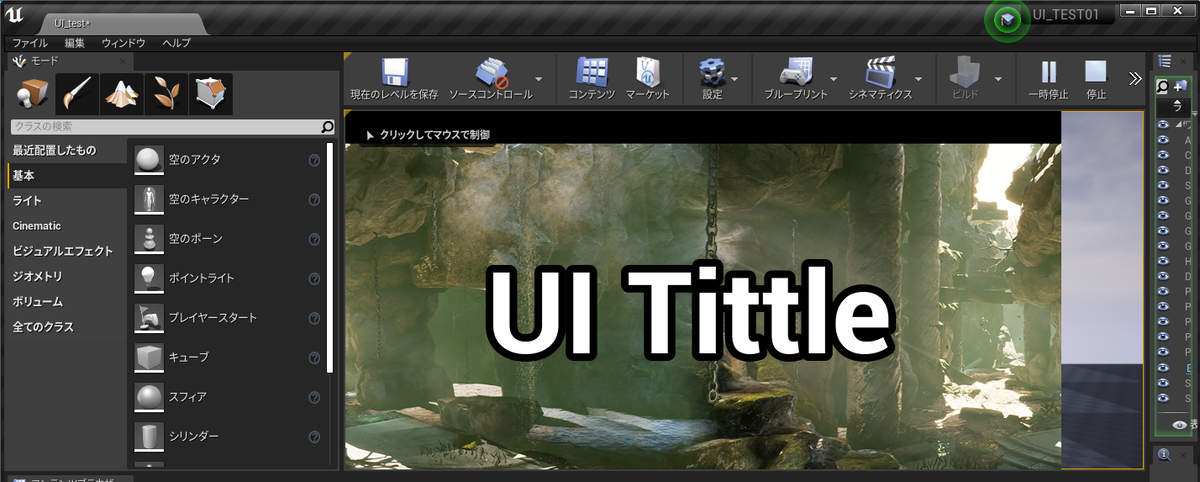Click the Cinematics clapperboard icon
Viewport: 1200px width, 482px height.
880,72
